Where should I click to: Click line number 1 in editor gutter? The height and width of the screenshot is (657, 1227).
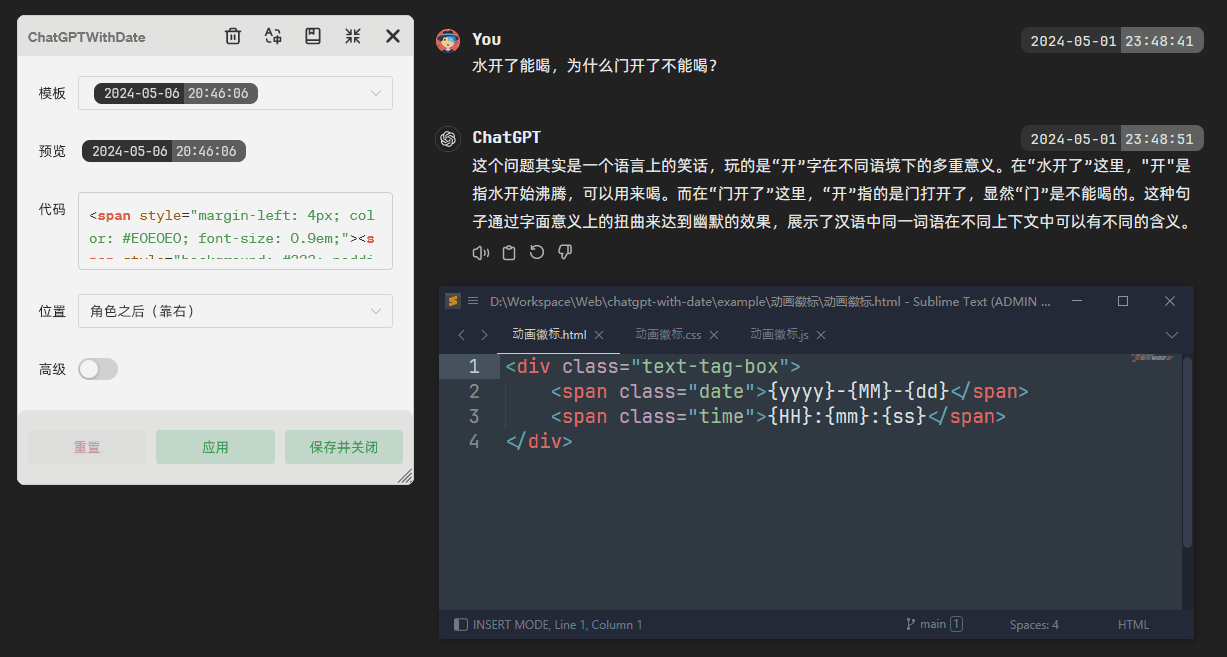tap(474, 366)
